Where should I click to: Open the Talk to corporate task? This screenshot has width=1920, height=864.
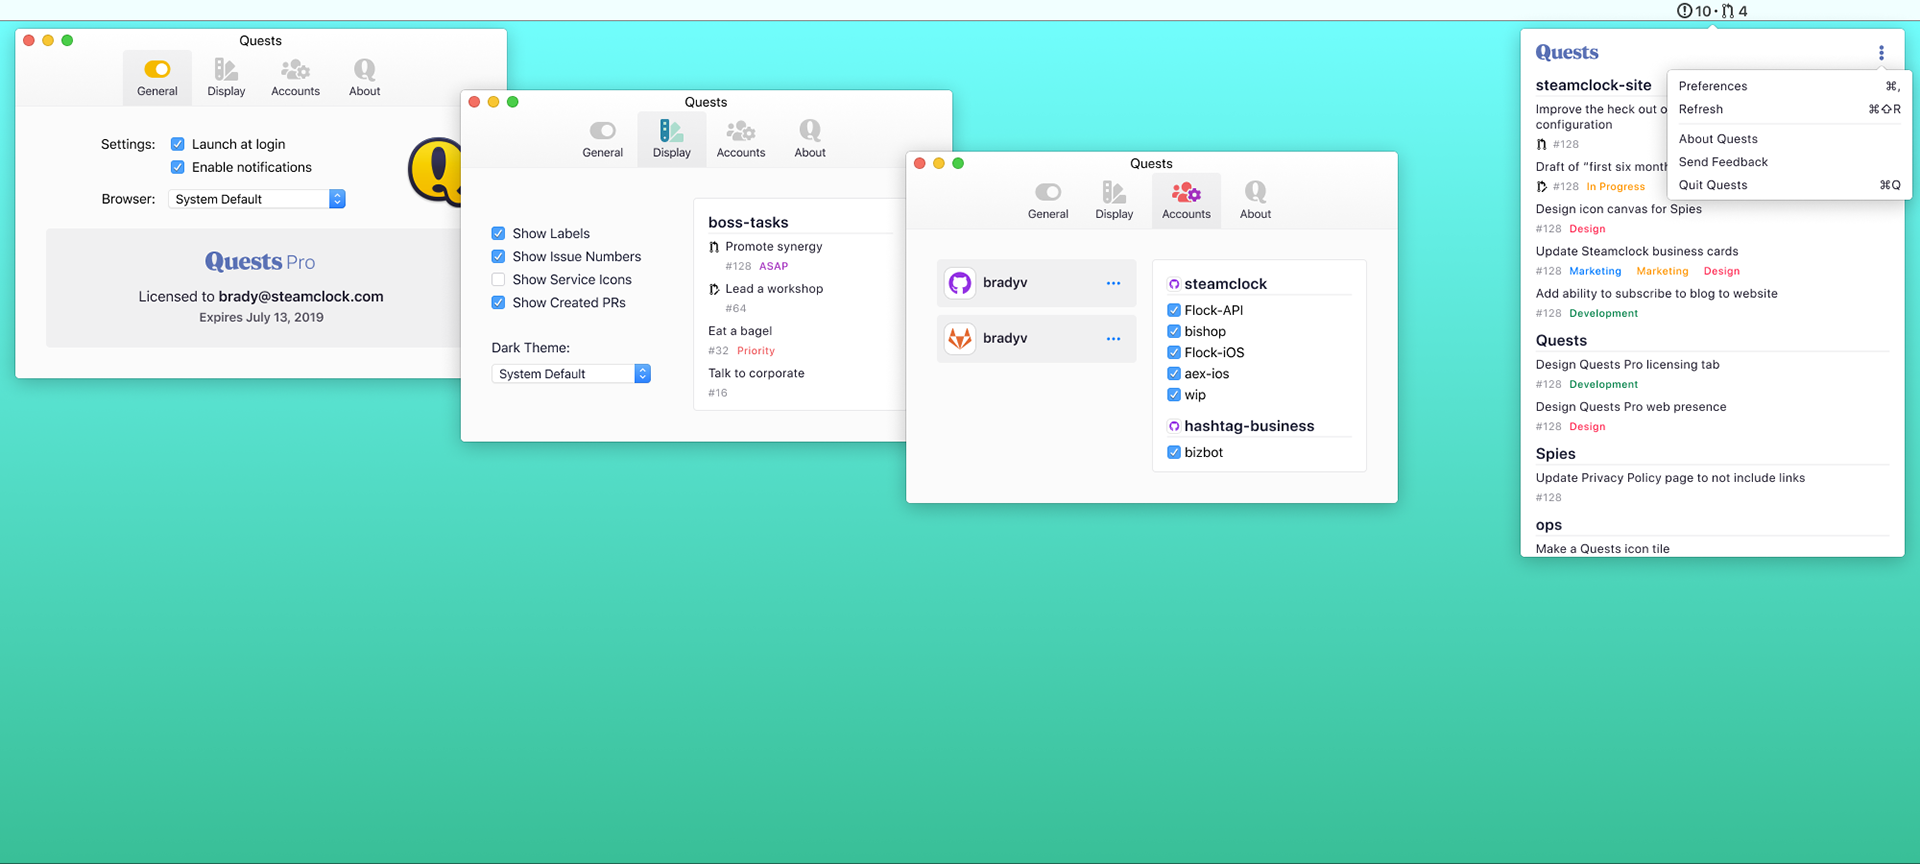(756, 373)
